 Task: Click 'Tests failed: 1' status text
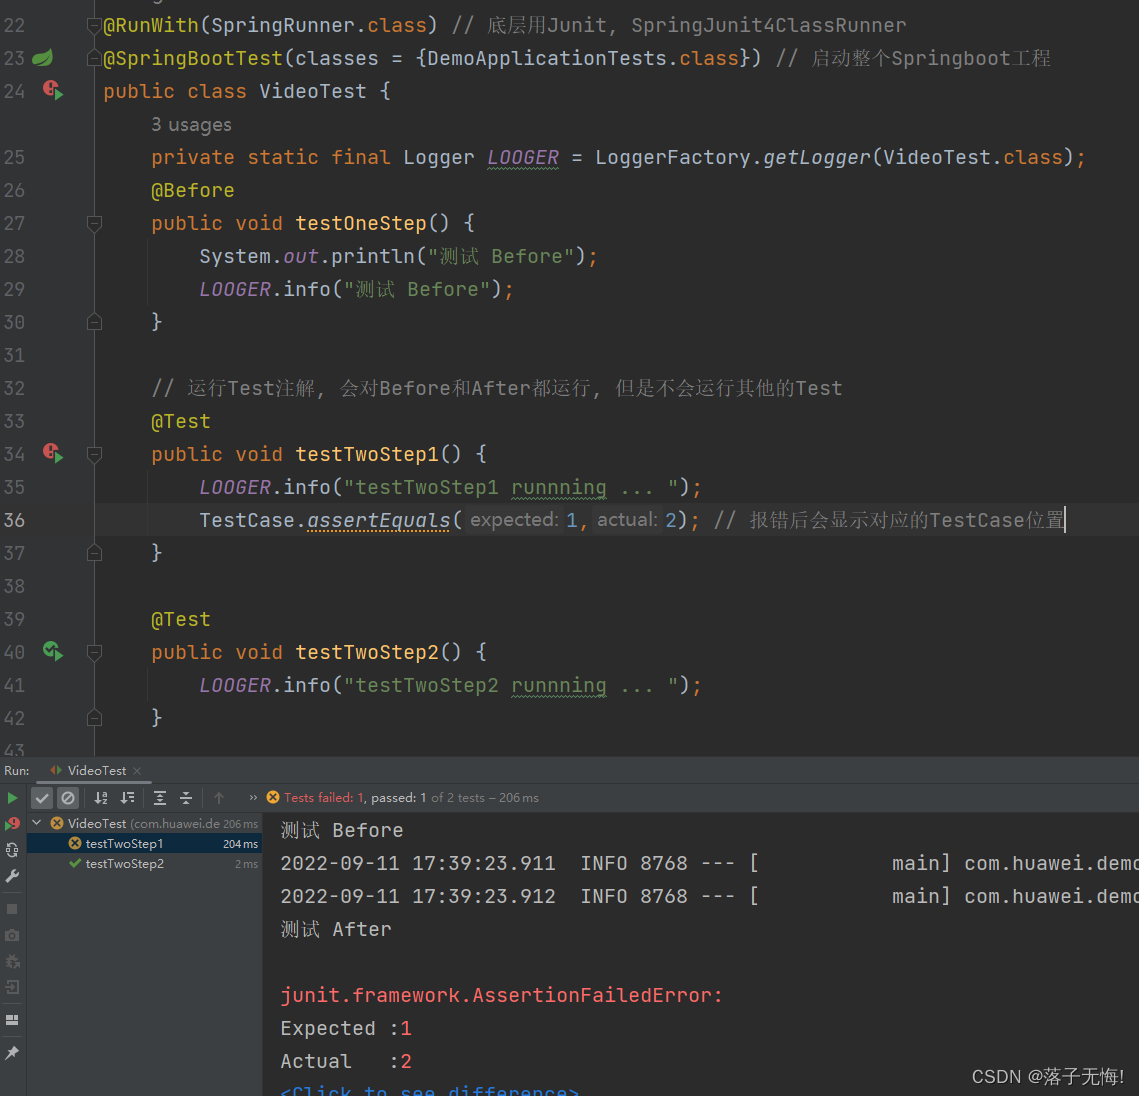[x=323, y=797]
